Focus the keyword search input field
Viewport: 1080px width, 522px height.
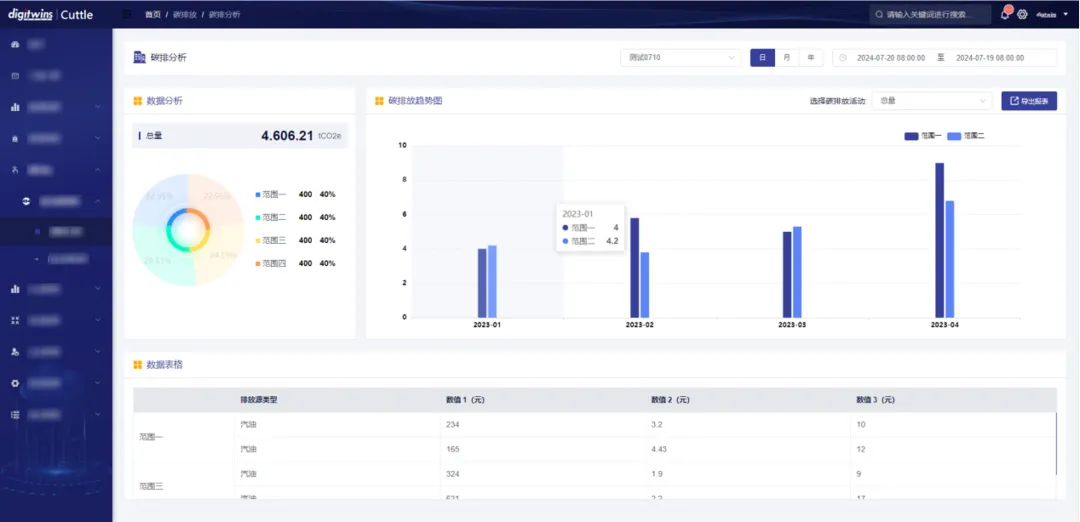point(930,14)
